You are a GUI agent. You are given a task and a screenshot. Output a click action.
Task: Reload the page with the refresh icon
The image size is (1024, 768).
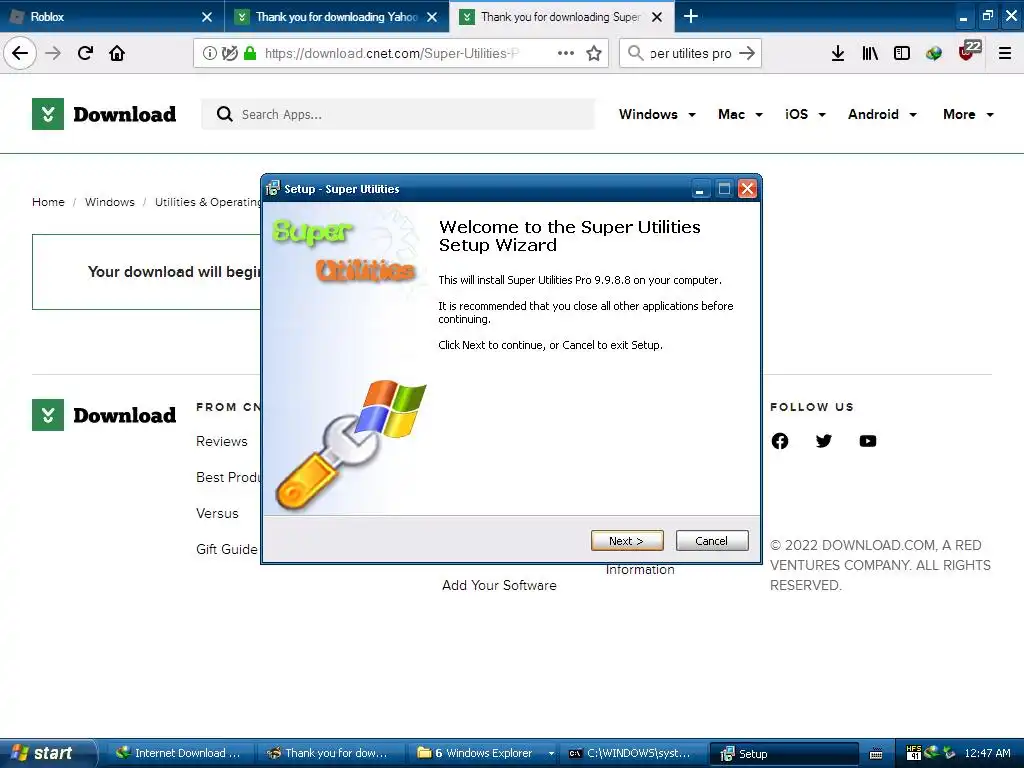[85, 53]
